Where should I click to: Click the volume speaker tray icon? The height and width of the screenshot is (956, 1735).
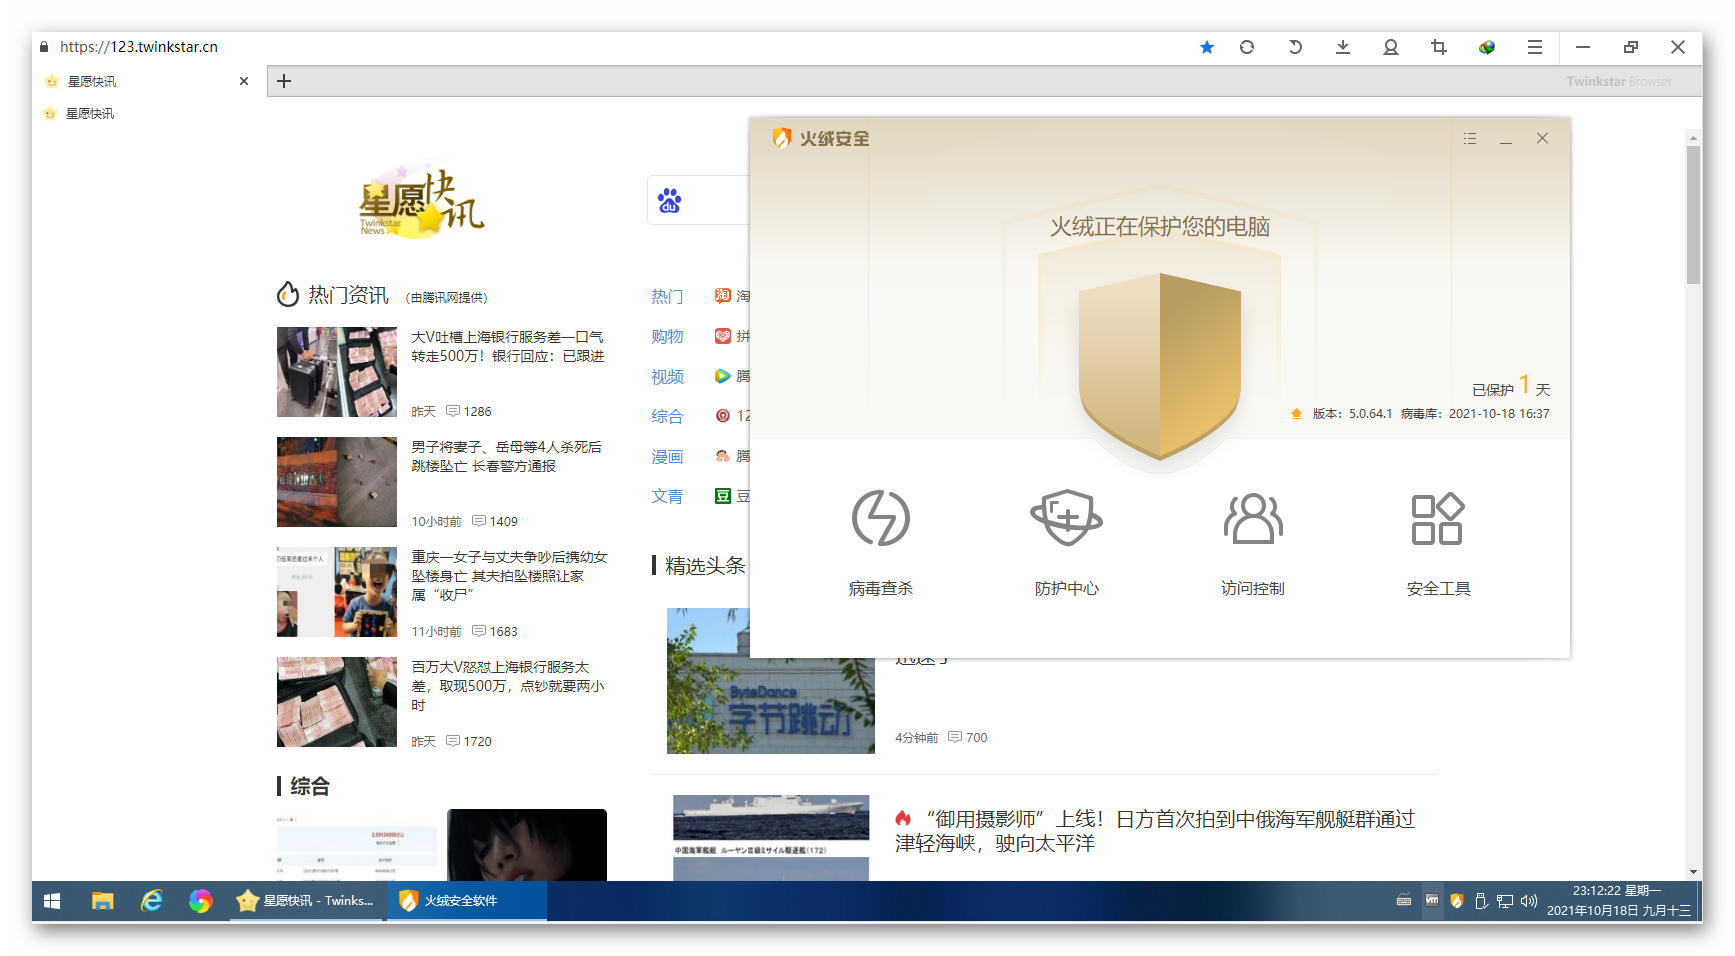click(1529, 901)
